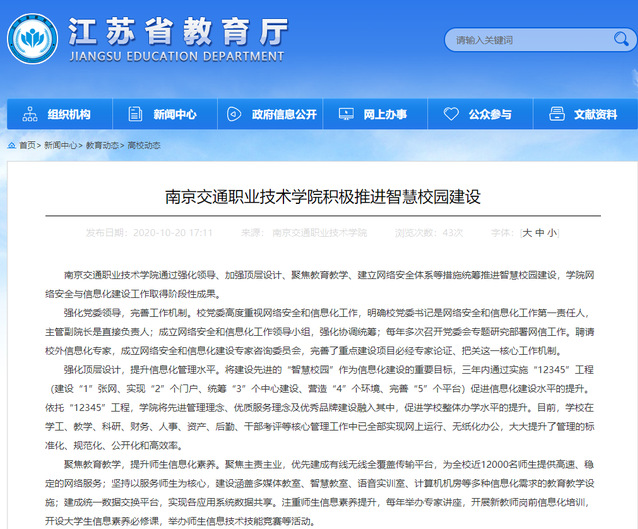Click the 公众参与 heart icon
The height and width of the screenshot is (529, 638).
(451, 114)
